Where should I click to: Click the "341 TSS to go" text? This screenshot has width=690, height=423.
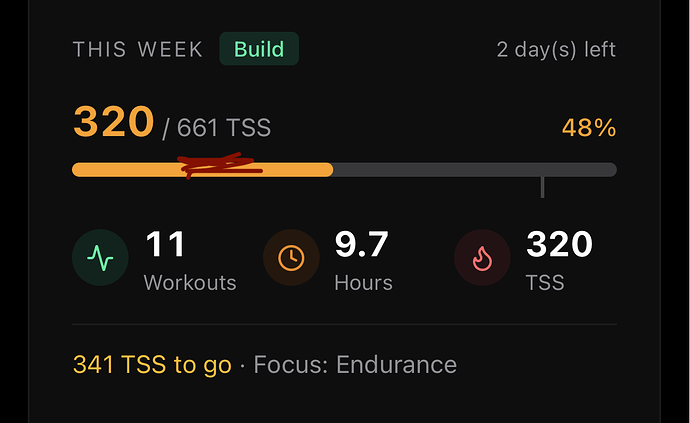pyautogui.click(x=152, y=364)
